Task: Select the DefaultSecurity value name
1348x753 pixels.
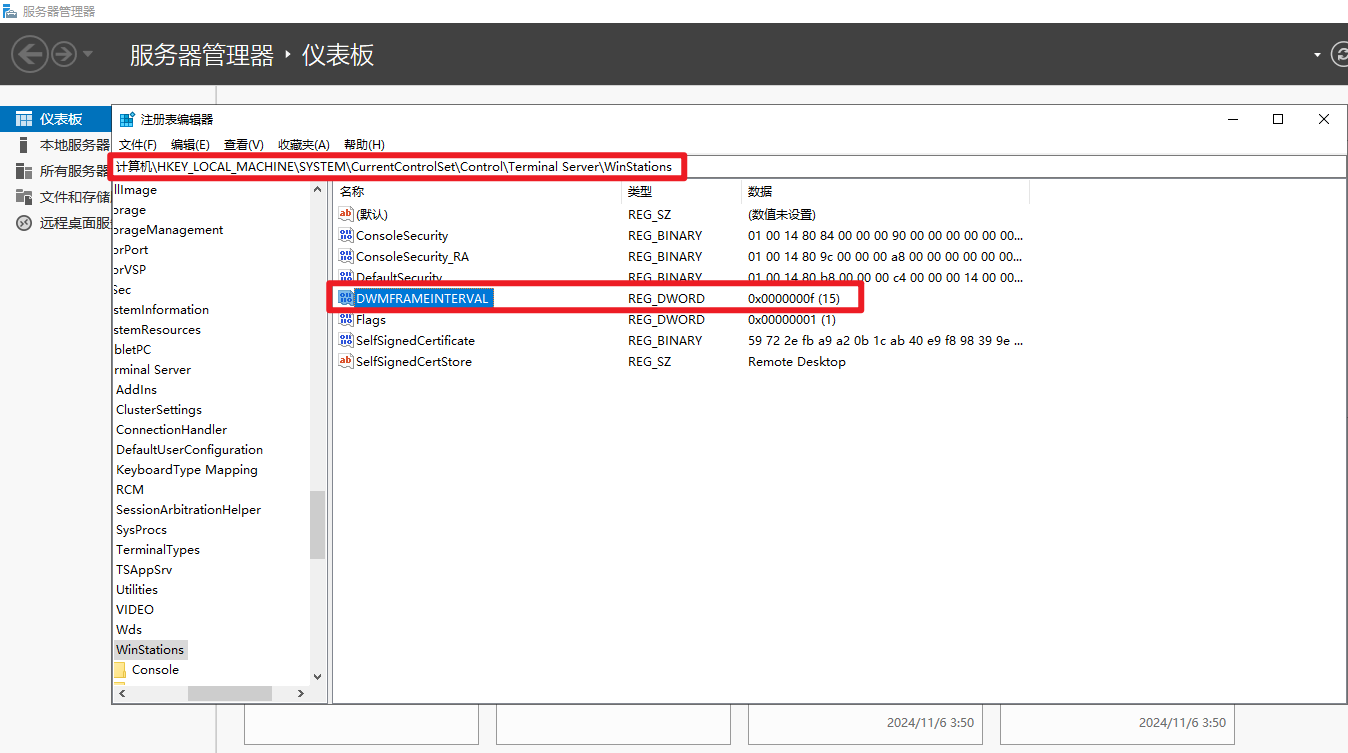Action: click(x=399, y=277)
